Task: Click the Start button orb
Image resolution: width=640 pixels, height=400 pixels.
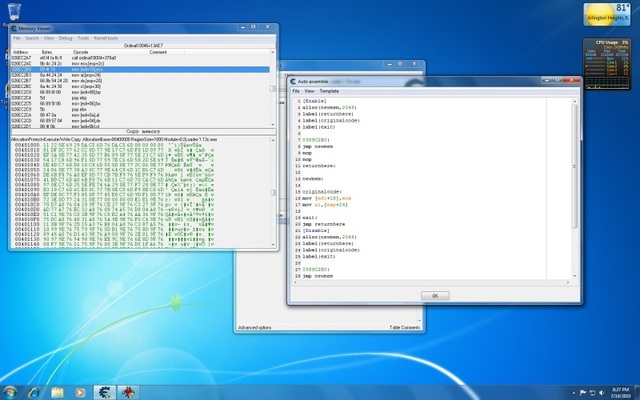Action: tap(11, 390)
